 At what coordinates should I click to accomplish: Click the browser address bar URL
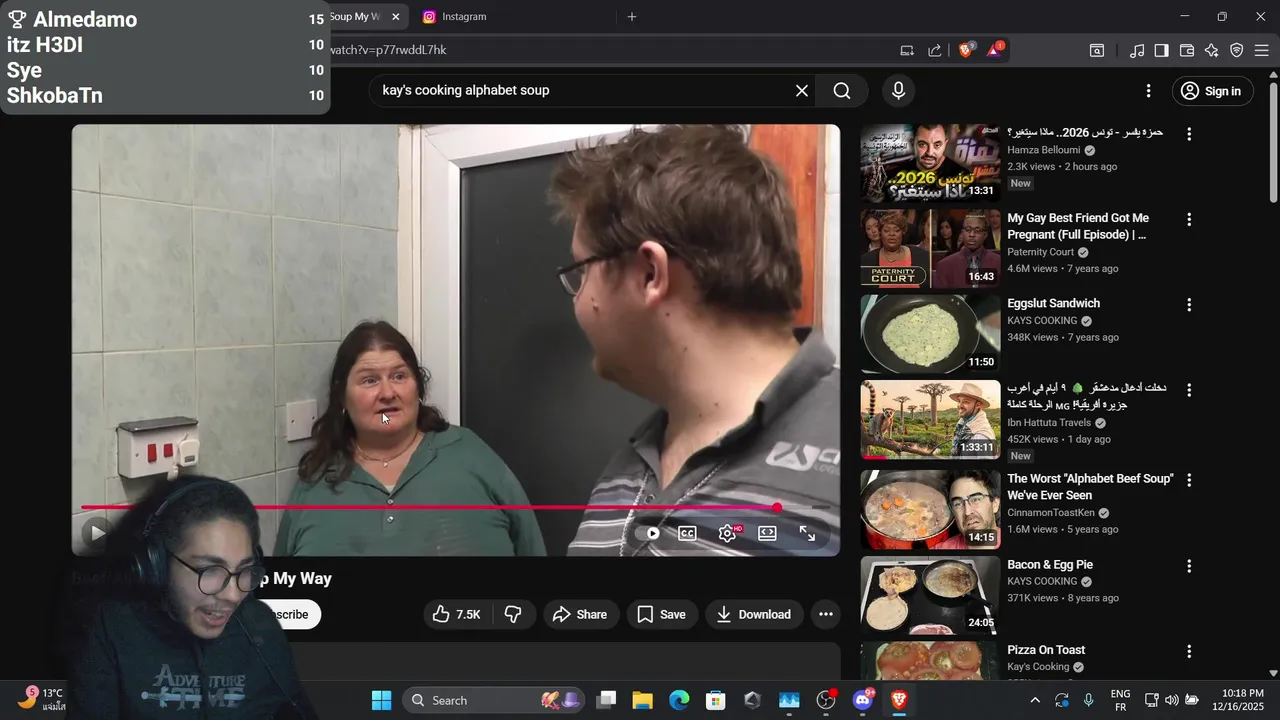pyautogui.click(x=388, y=50)
